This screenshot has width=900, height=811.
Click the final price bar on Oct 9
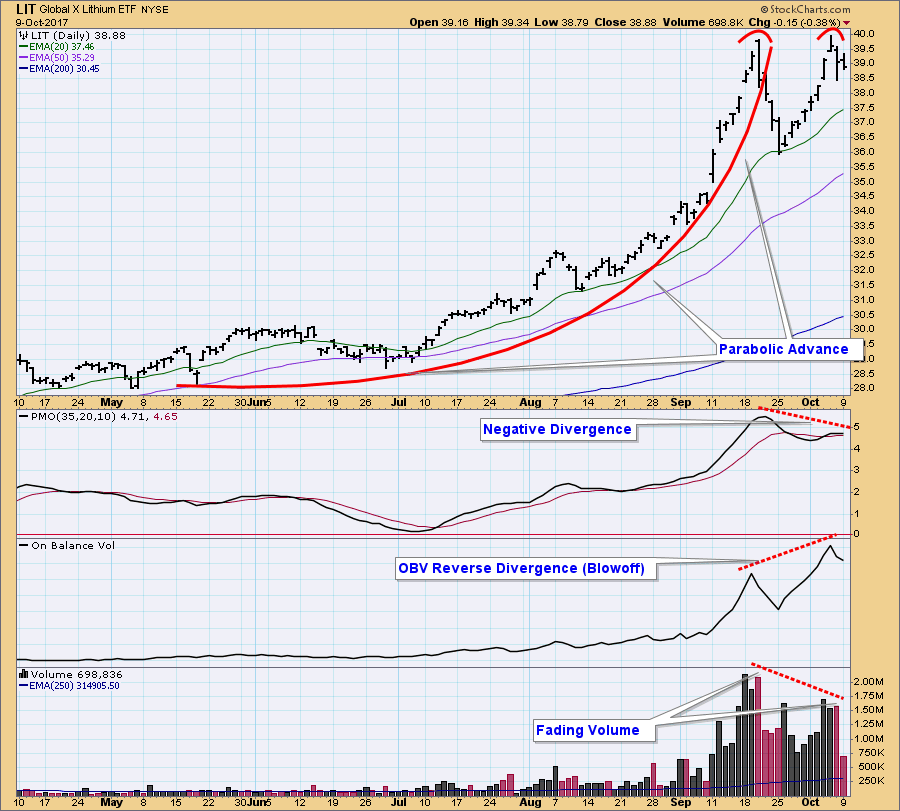pos(844,61)
